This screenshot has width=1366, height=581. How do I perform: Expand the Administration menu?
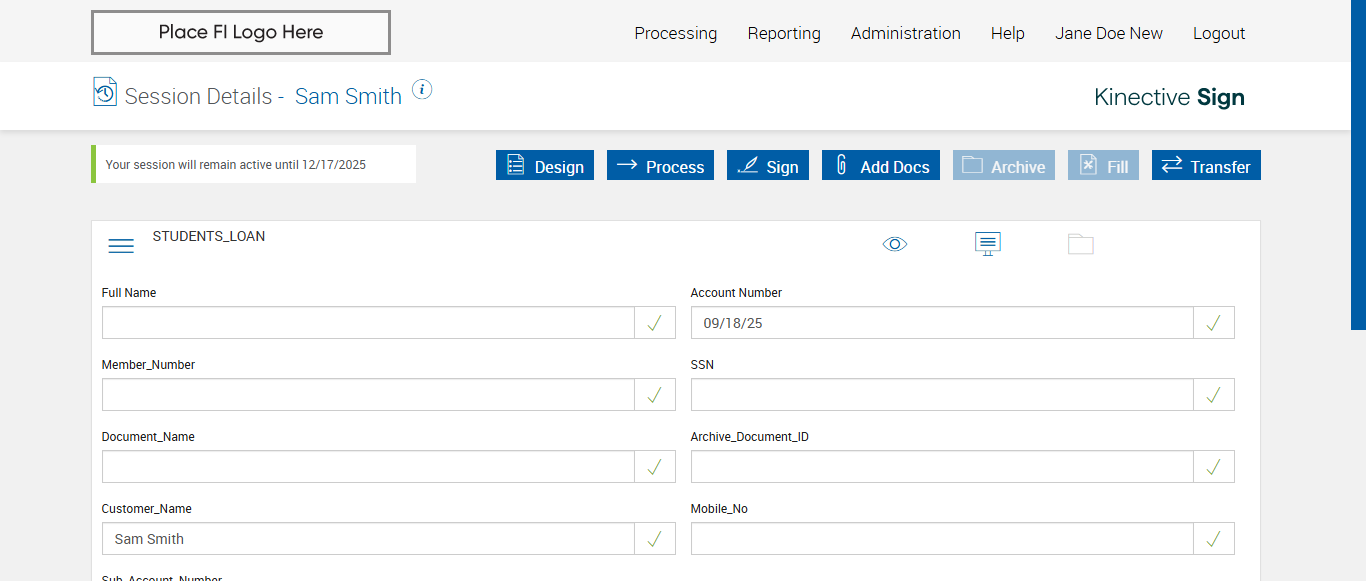click(906, 33)
